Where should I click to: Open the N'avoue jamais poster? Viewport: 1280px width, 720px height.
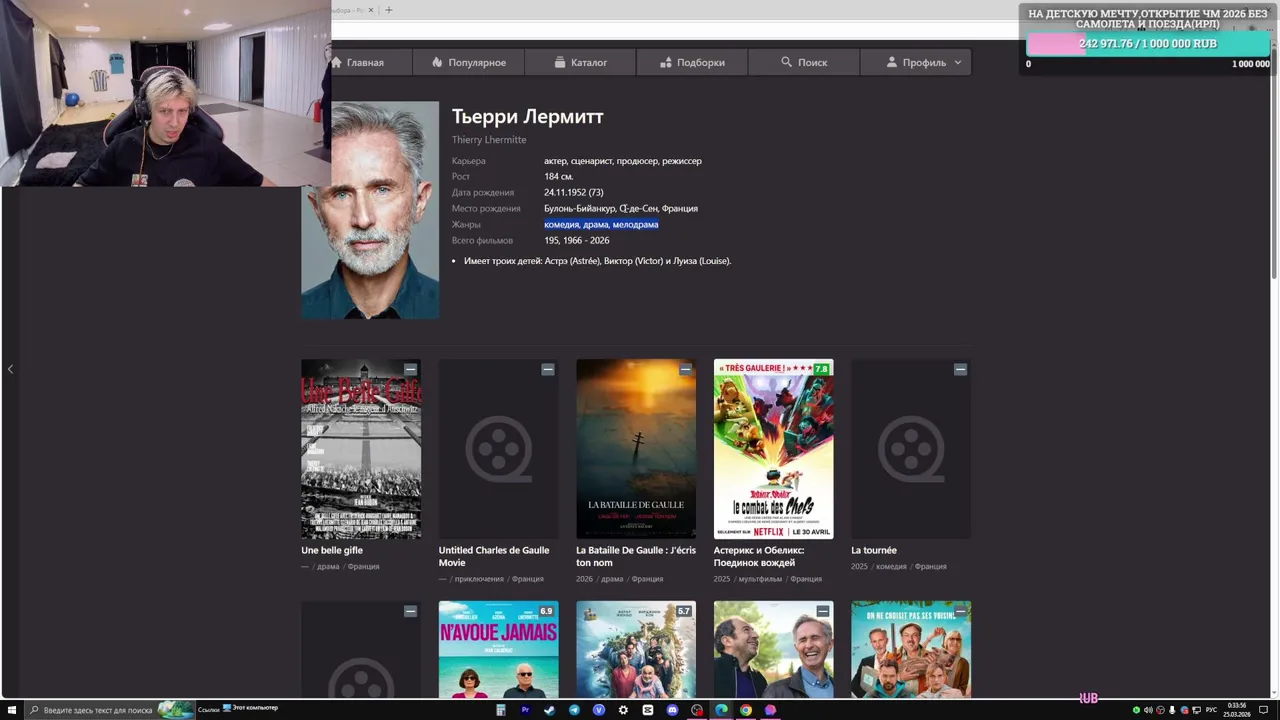pyautogui.click(x=498, y=649)
